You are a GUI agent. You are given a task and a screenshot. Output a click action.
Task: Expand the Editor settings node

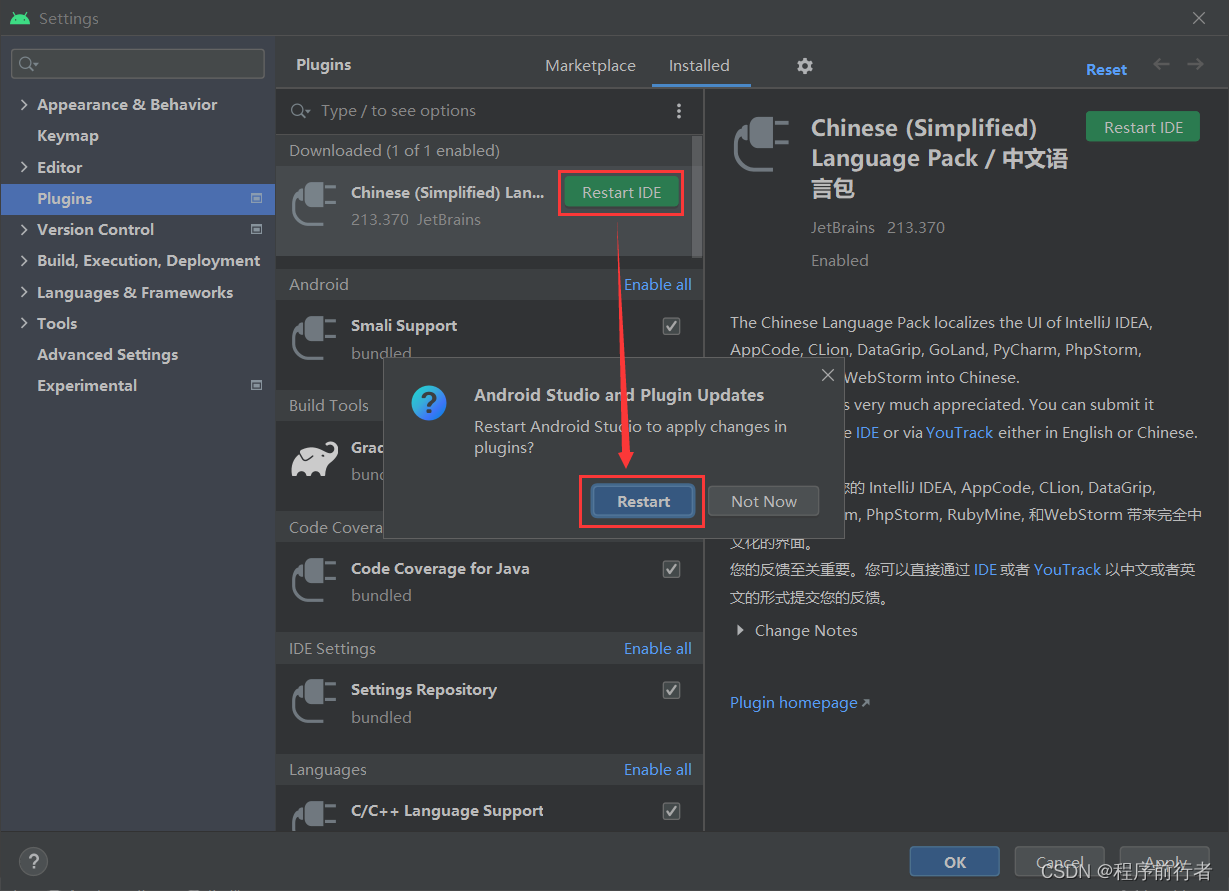coord(24,167)
